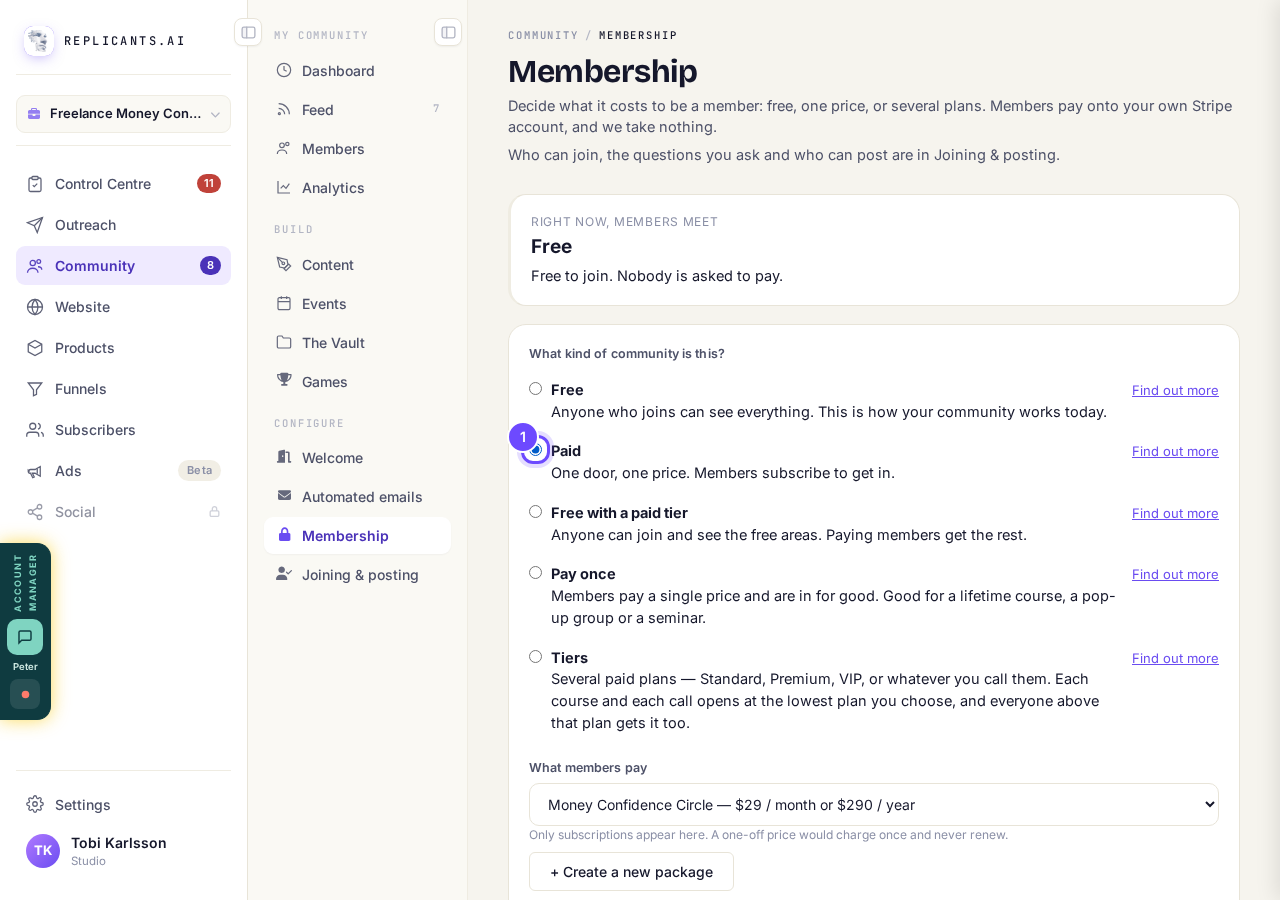Open Account Manager chat icon
1280x900 pixels.
pyautogui.click(x=25, y=637)
